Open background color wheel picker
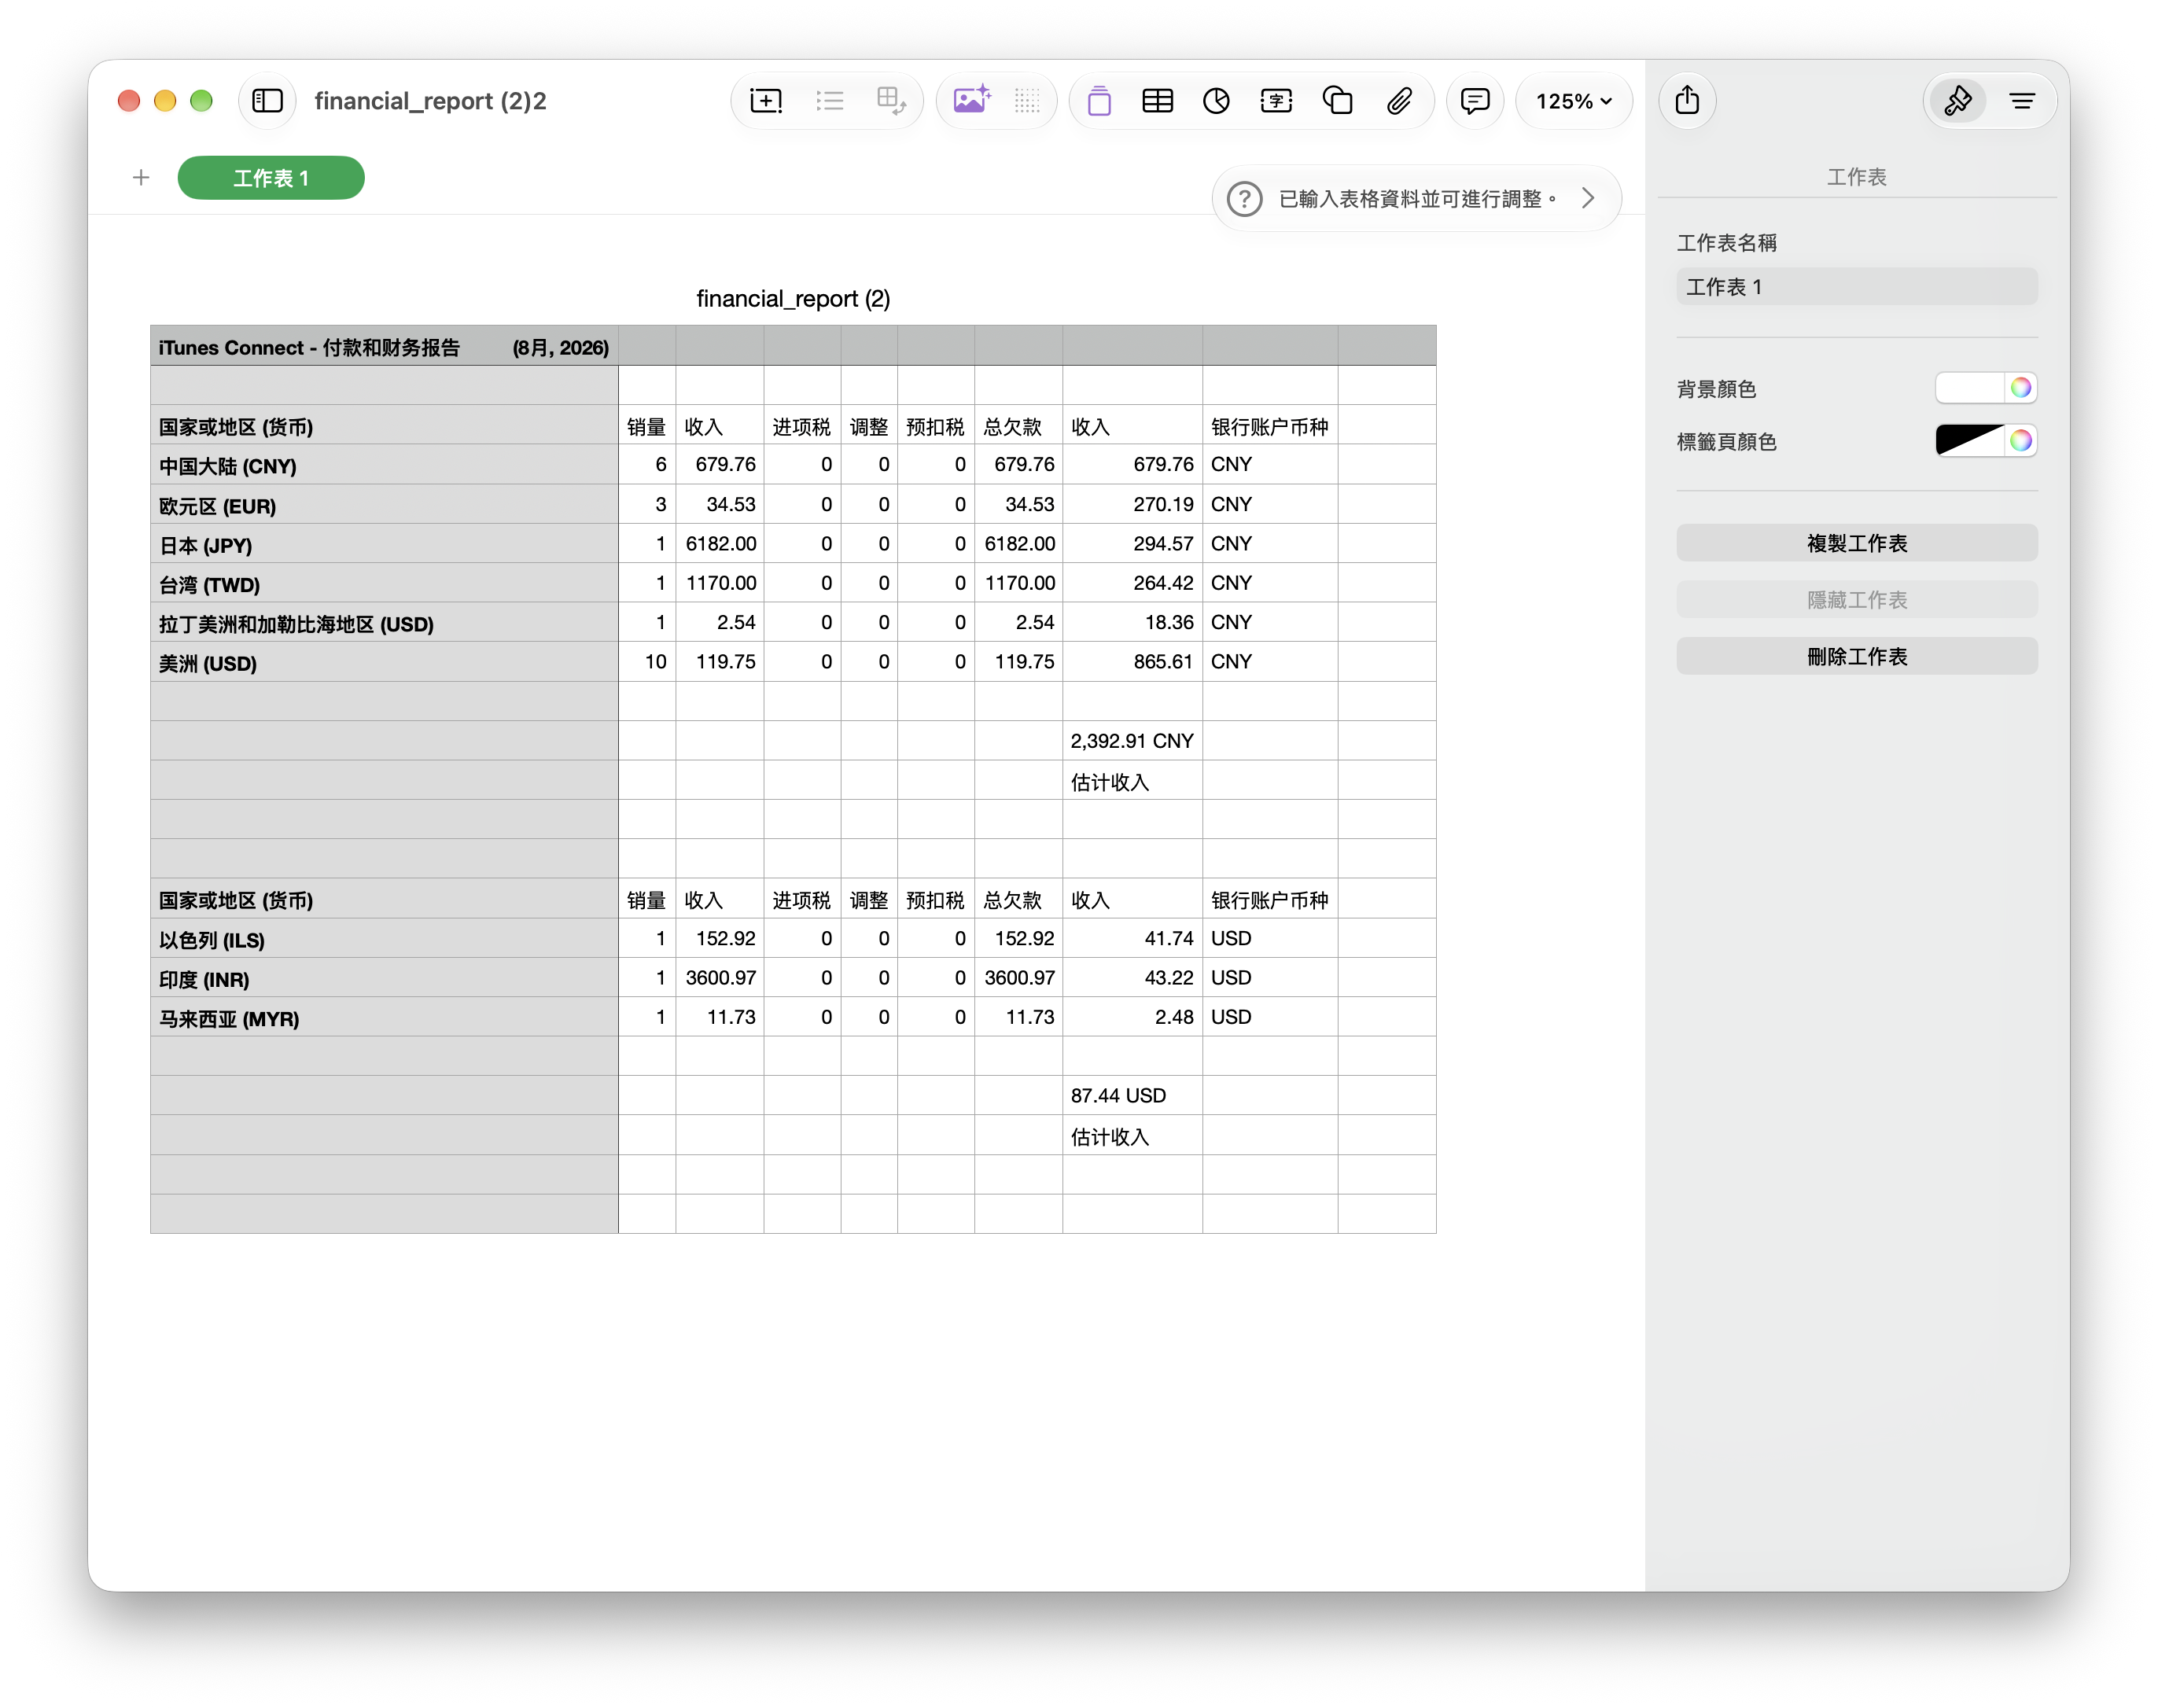Viewport: 2158px width, 1708px height. [2020, 388]
